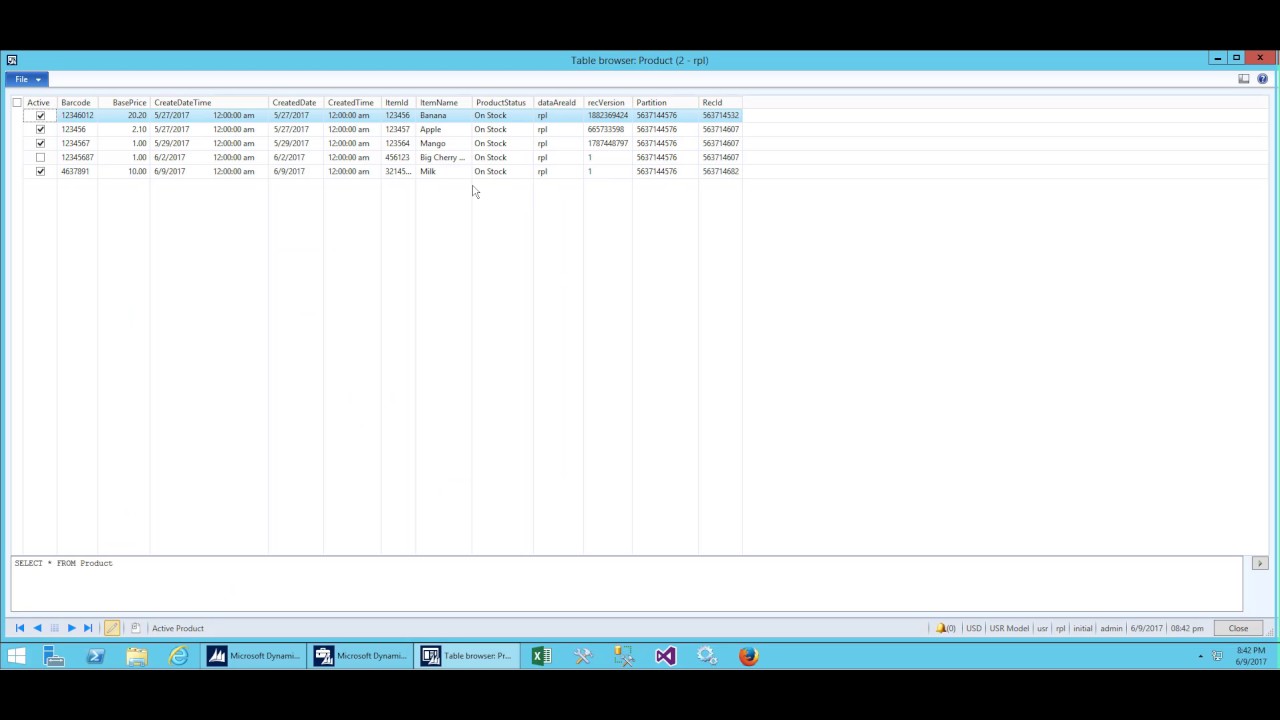This screenshot has width=1280, height=720.
Task: Sort by the Barcode column header
Action: pyautogui.click(x=77, y=102)
